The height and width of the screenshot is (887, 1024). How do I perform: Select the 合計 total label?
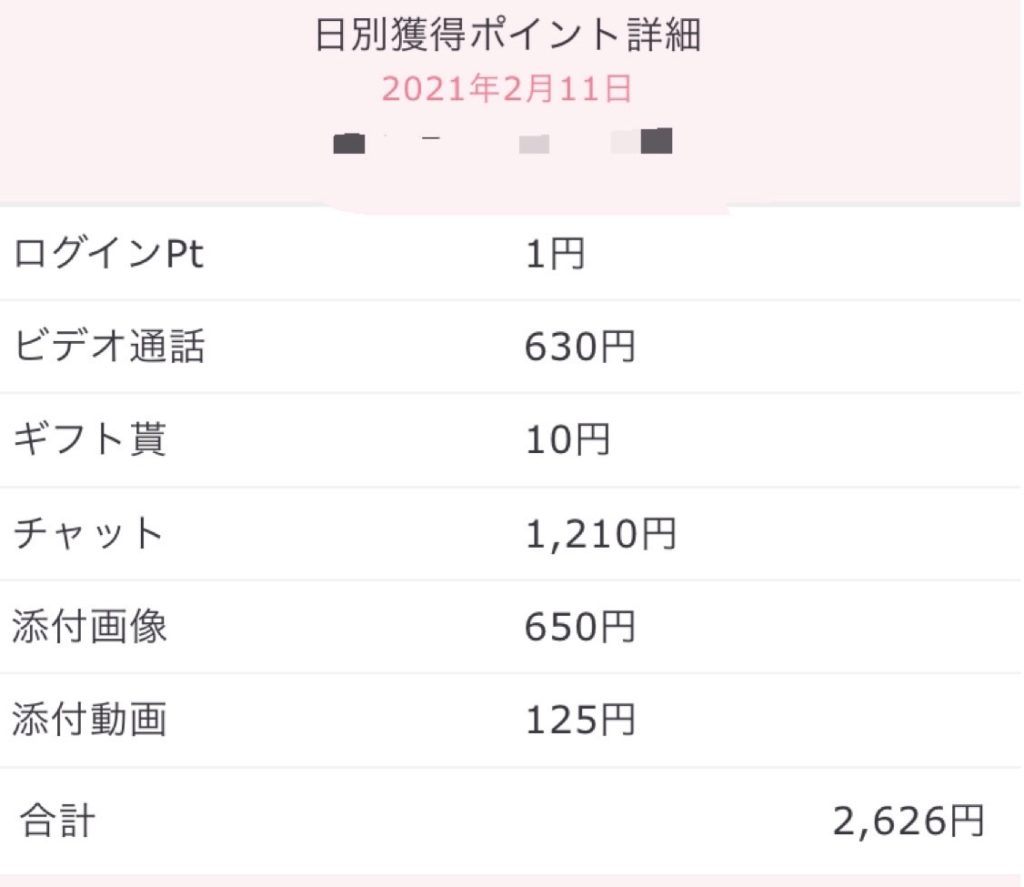click(57, 822)
